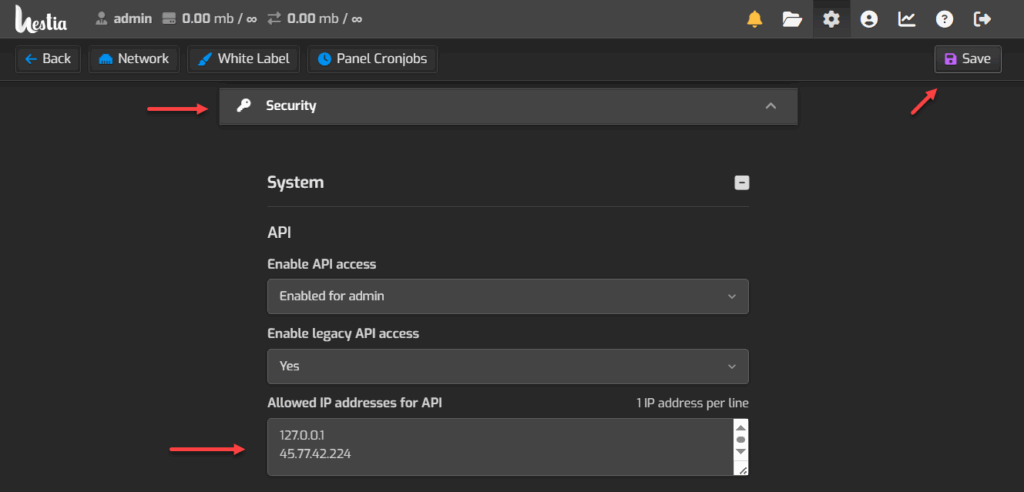Click the Hestia logo
Screen dimensions: 1024x492
42,20
